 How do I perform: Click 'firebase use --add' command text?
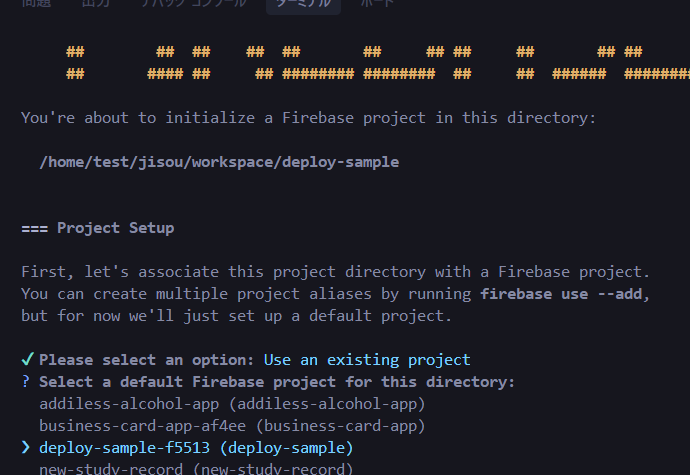[x=561, y=294]
